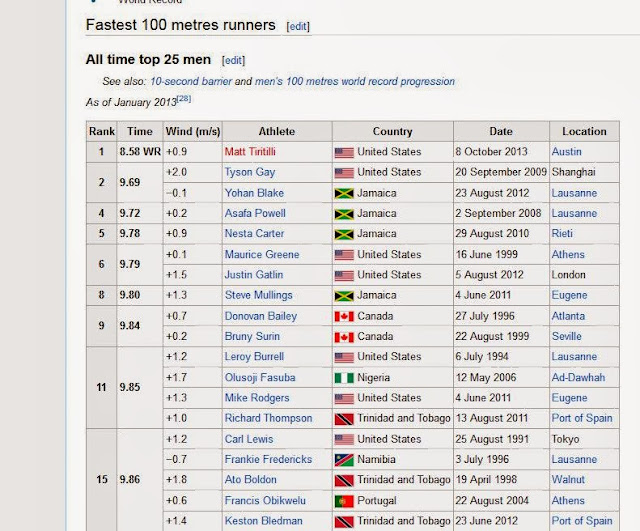Click Lausanne location in Asafa Powell row
640x531 pixels.
(x=574, y=213)
